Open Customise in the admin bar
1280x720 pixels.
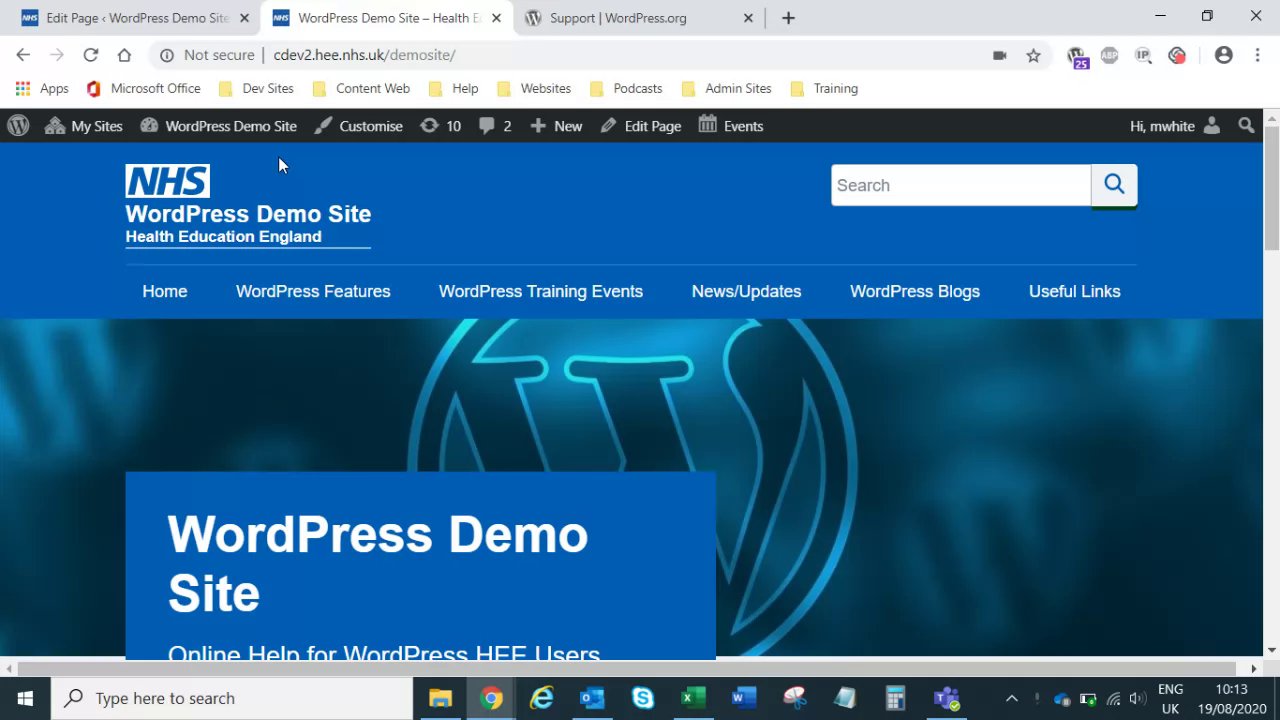pyautogui.click(x=358, y=126)
